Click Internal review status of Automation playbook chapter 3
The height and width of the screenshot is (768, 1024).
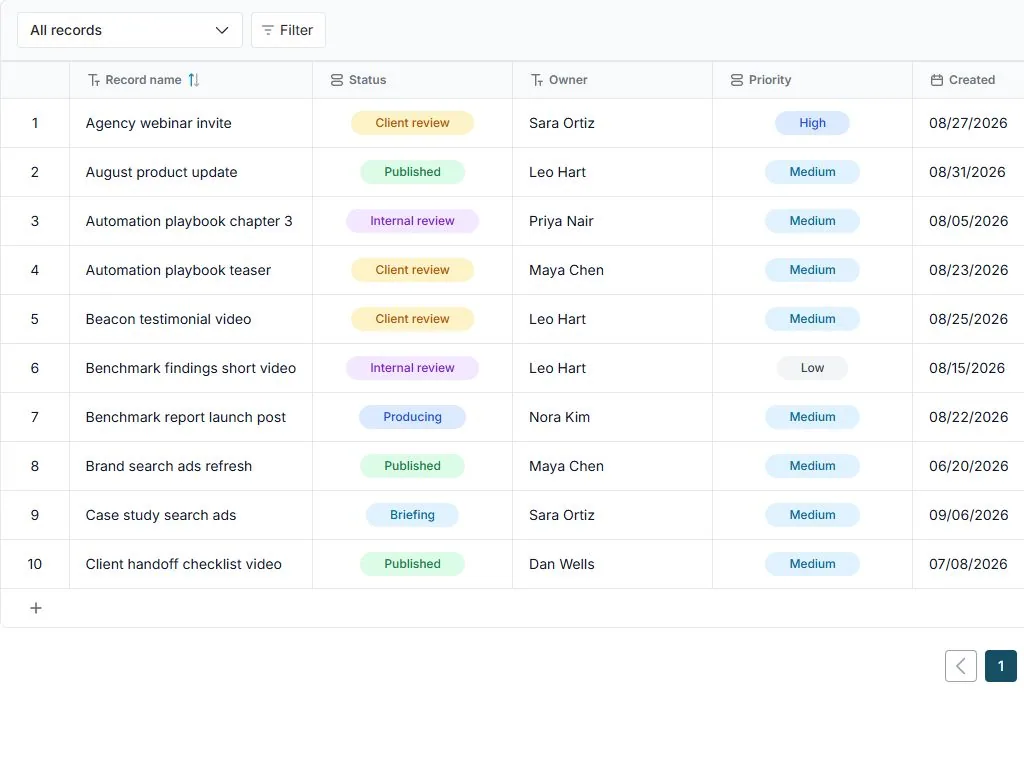tap(412, 221)
